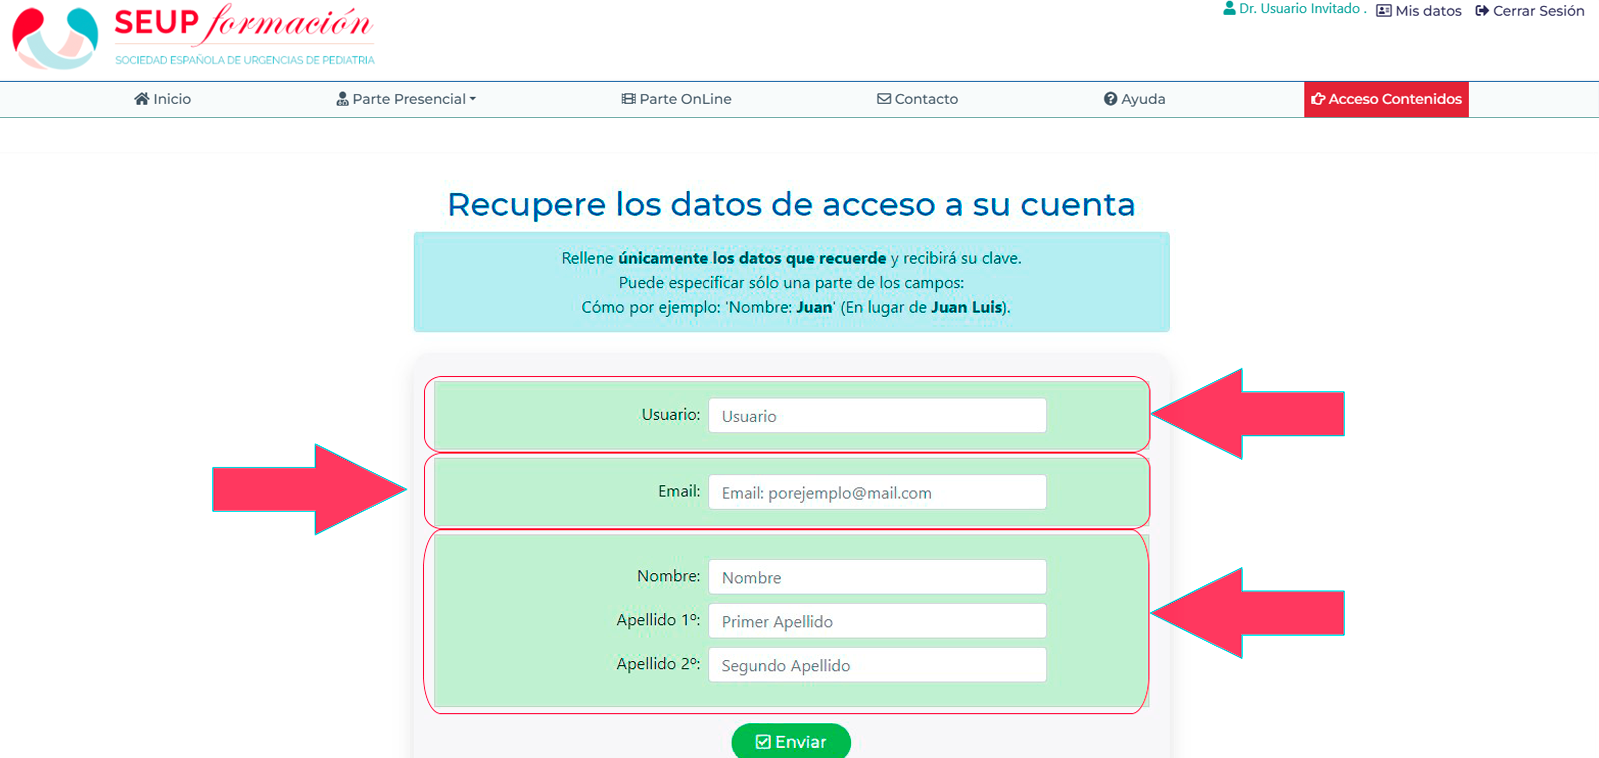Expand the Parte Presencial dropdown arrow

(x=473, y=99)
